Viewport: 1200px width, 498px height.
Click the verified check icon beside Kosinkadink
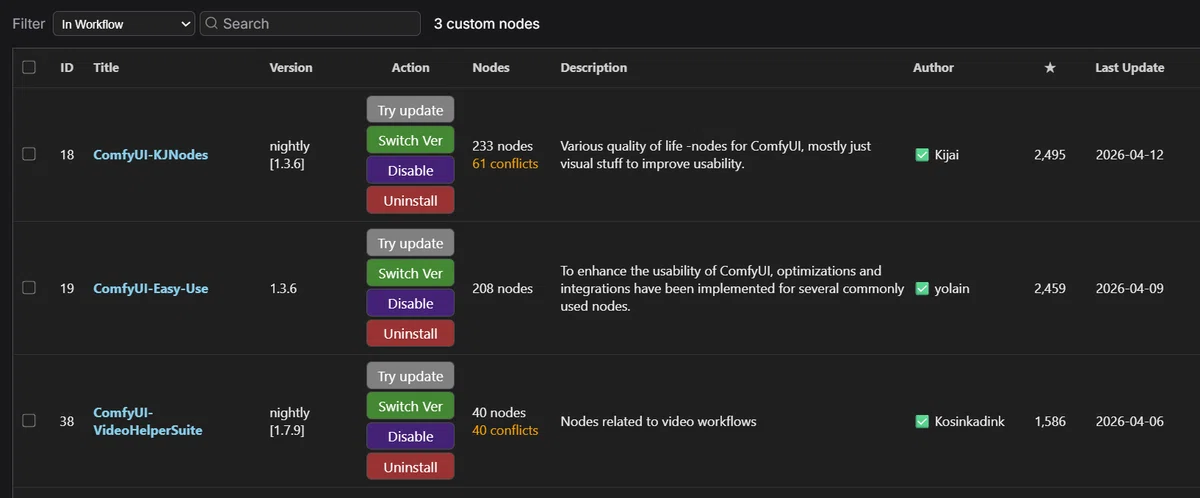[x=922, y=421]
